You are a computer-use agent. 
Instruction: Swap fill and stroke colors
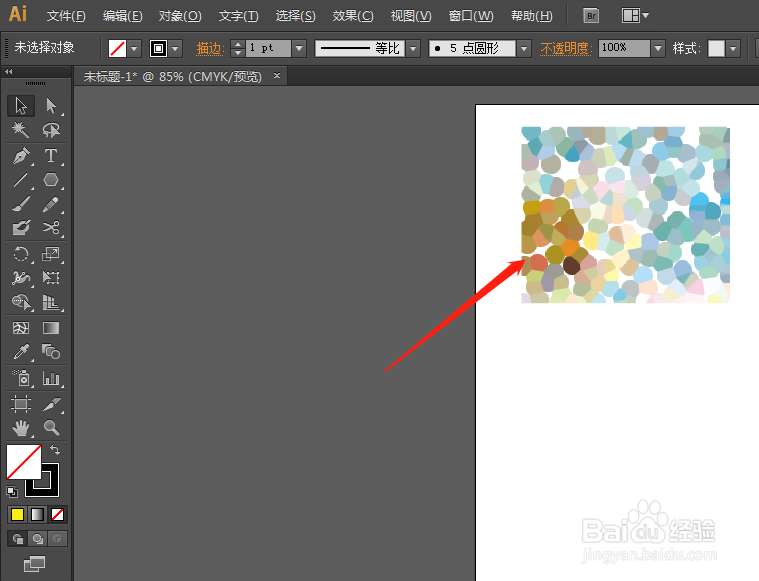[55, 450]
